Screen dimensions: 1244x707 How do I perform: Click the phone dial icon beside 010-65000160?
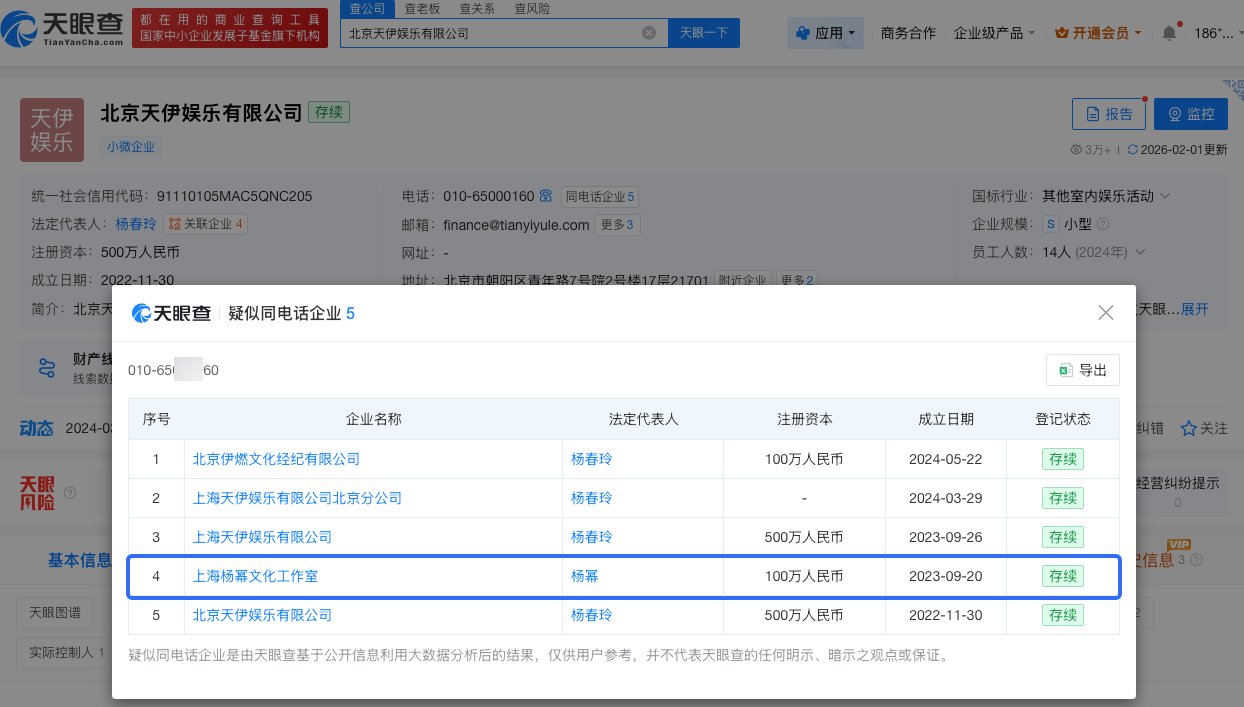(545, 196)
